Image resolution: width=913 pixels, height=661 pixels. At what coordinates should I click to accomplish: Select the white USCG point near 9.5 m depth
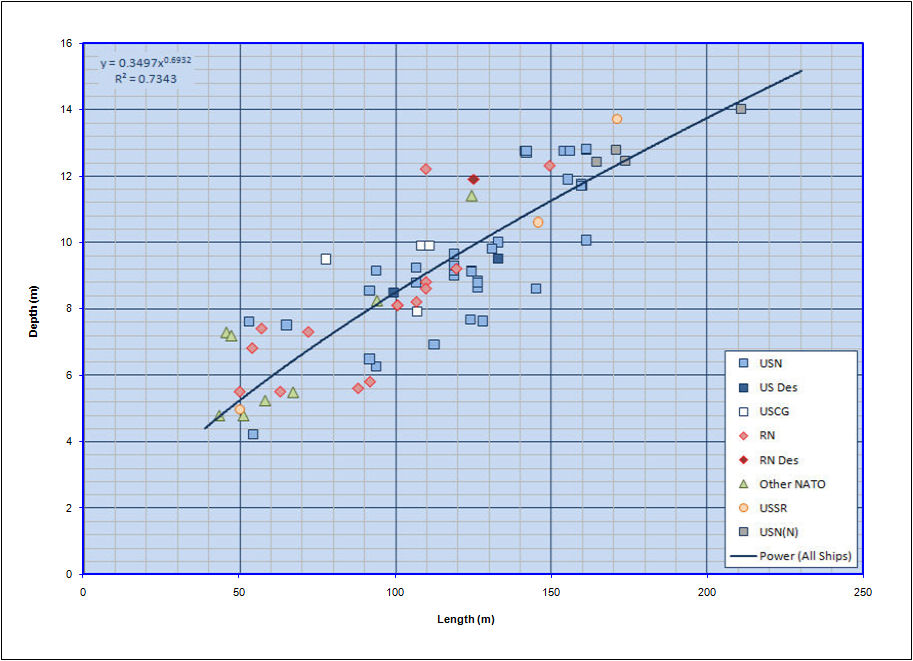[326, 259]
